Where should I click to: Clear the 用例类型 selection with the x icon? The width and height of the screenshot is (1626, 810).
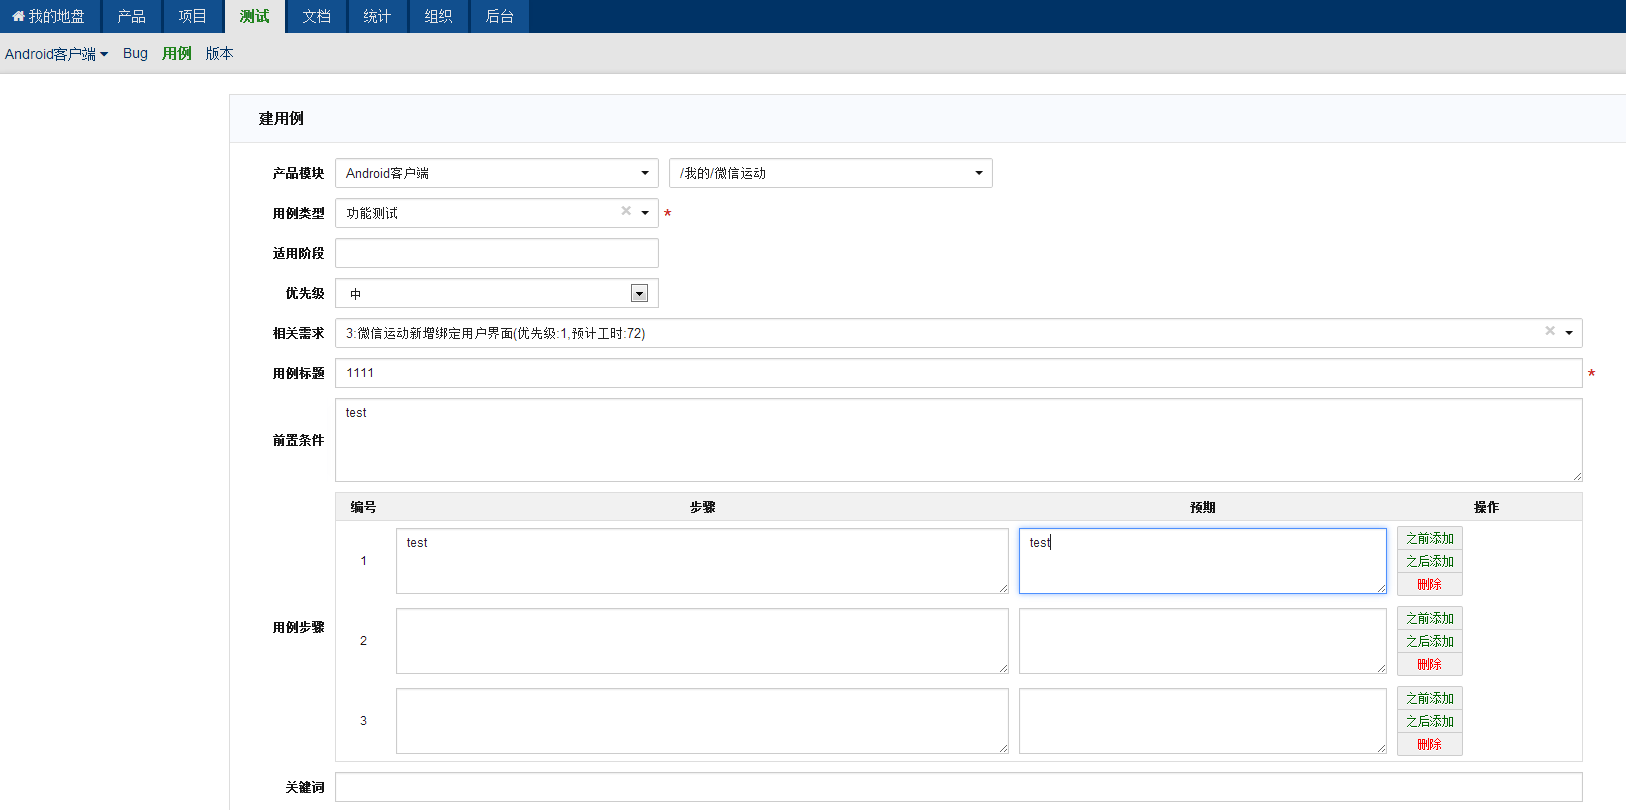pos(626,211)
